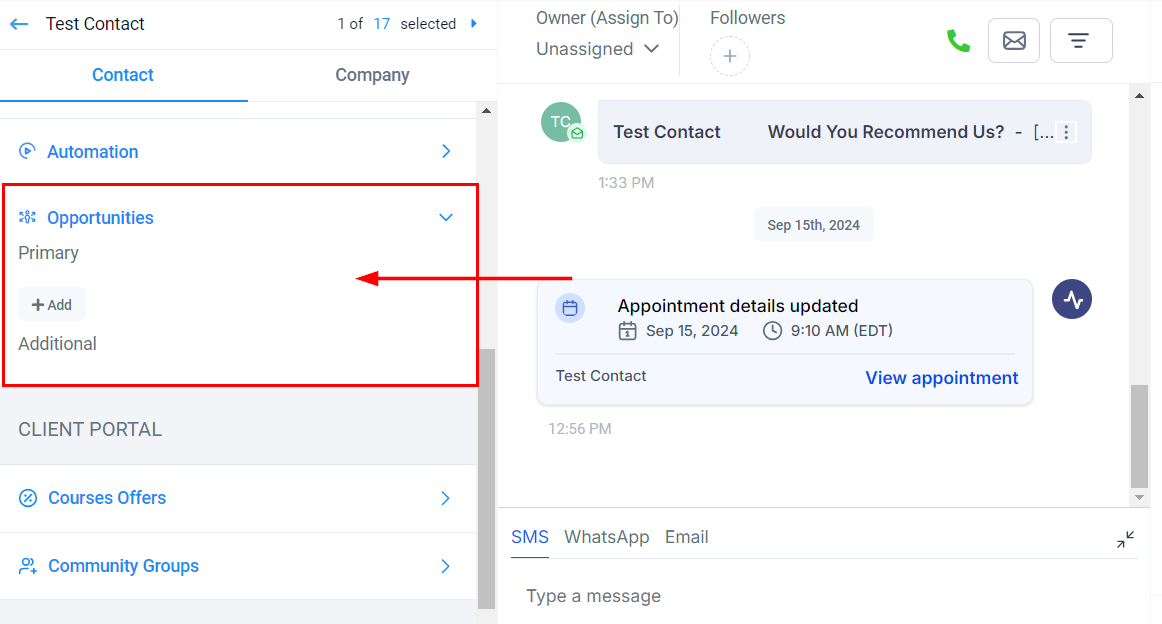The width and height of the screenshot is (1162, 624).
Task: Open the View appointment link
Action: 941,378
